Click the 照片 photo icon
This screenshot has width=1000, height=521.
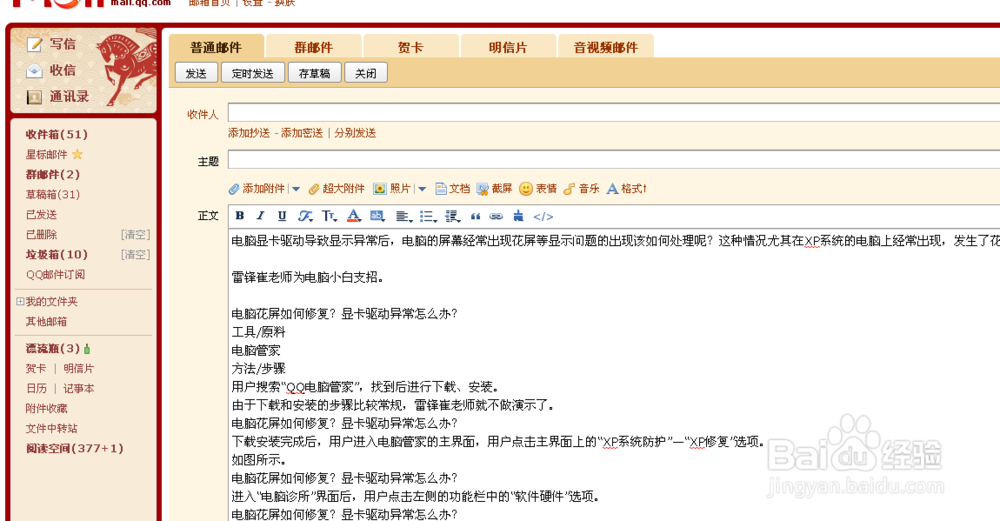point(379,189)
